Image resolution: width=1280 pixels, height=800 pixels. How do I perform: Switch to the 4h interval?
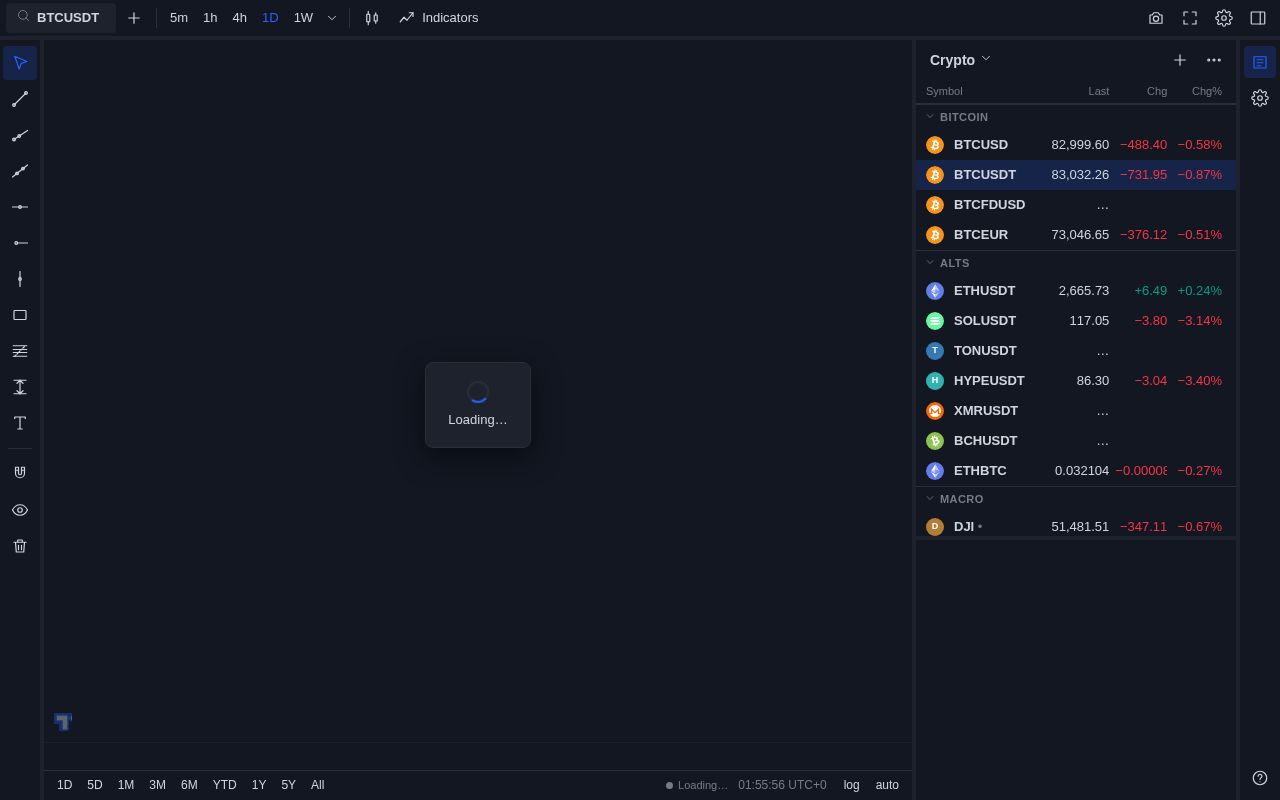tap(240, 18)
